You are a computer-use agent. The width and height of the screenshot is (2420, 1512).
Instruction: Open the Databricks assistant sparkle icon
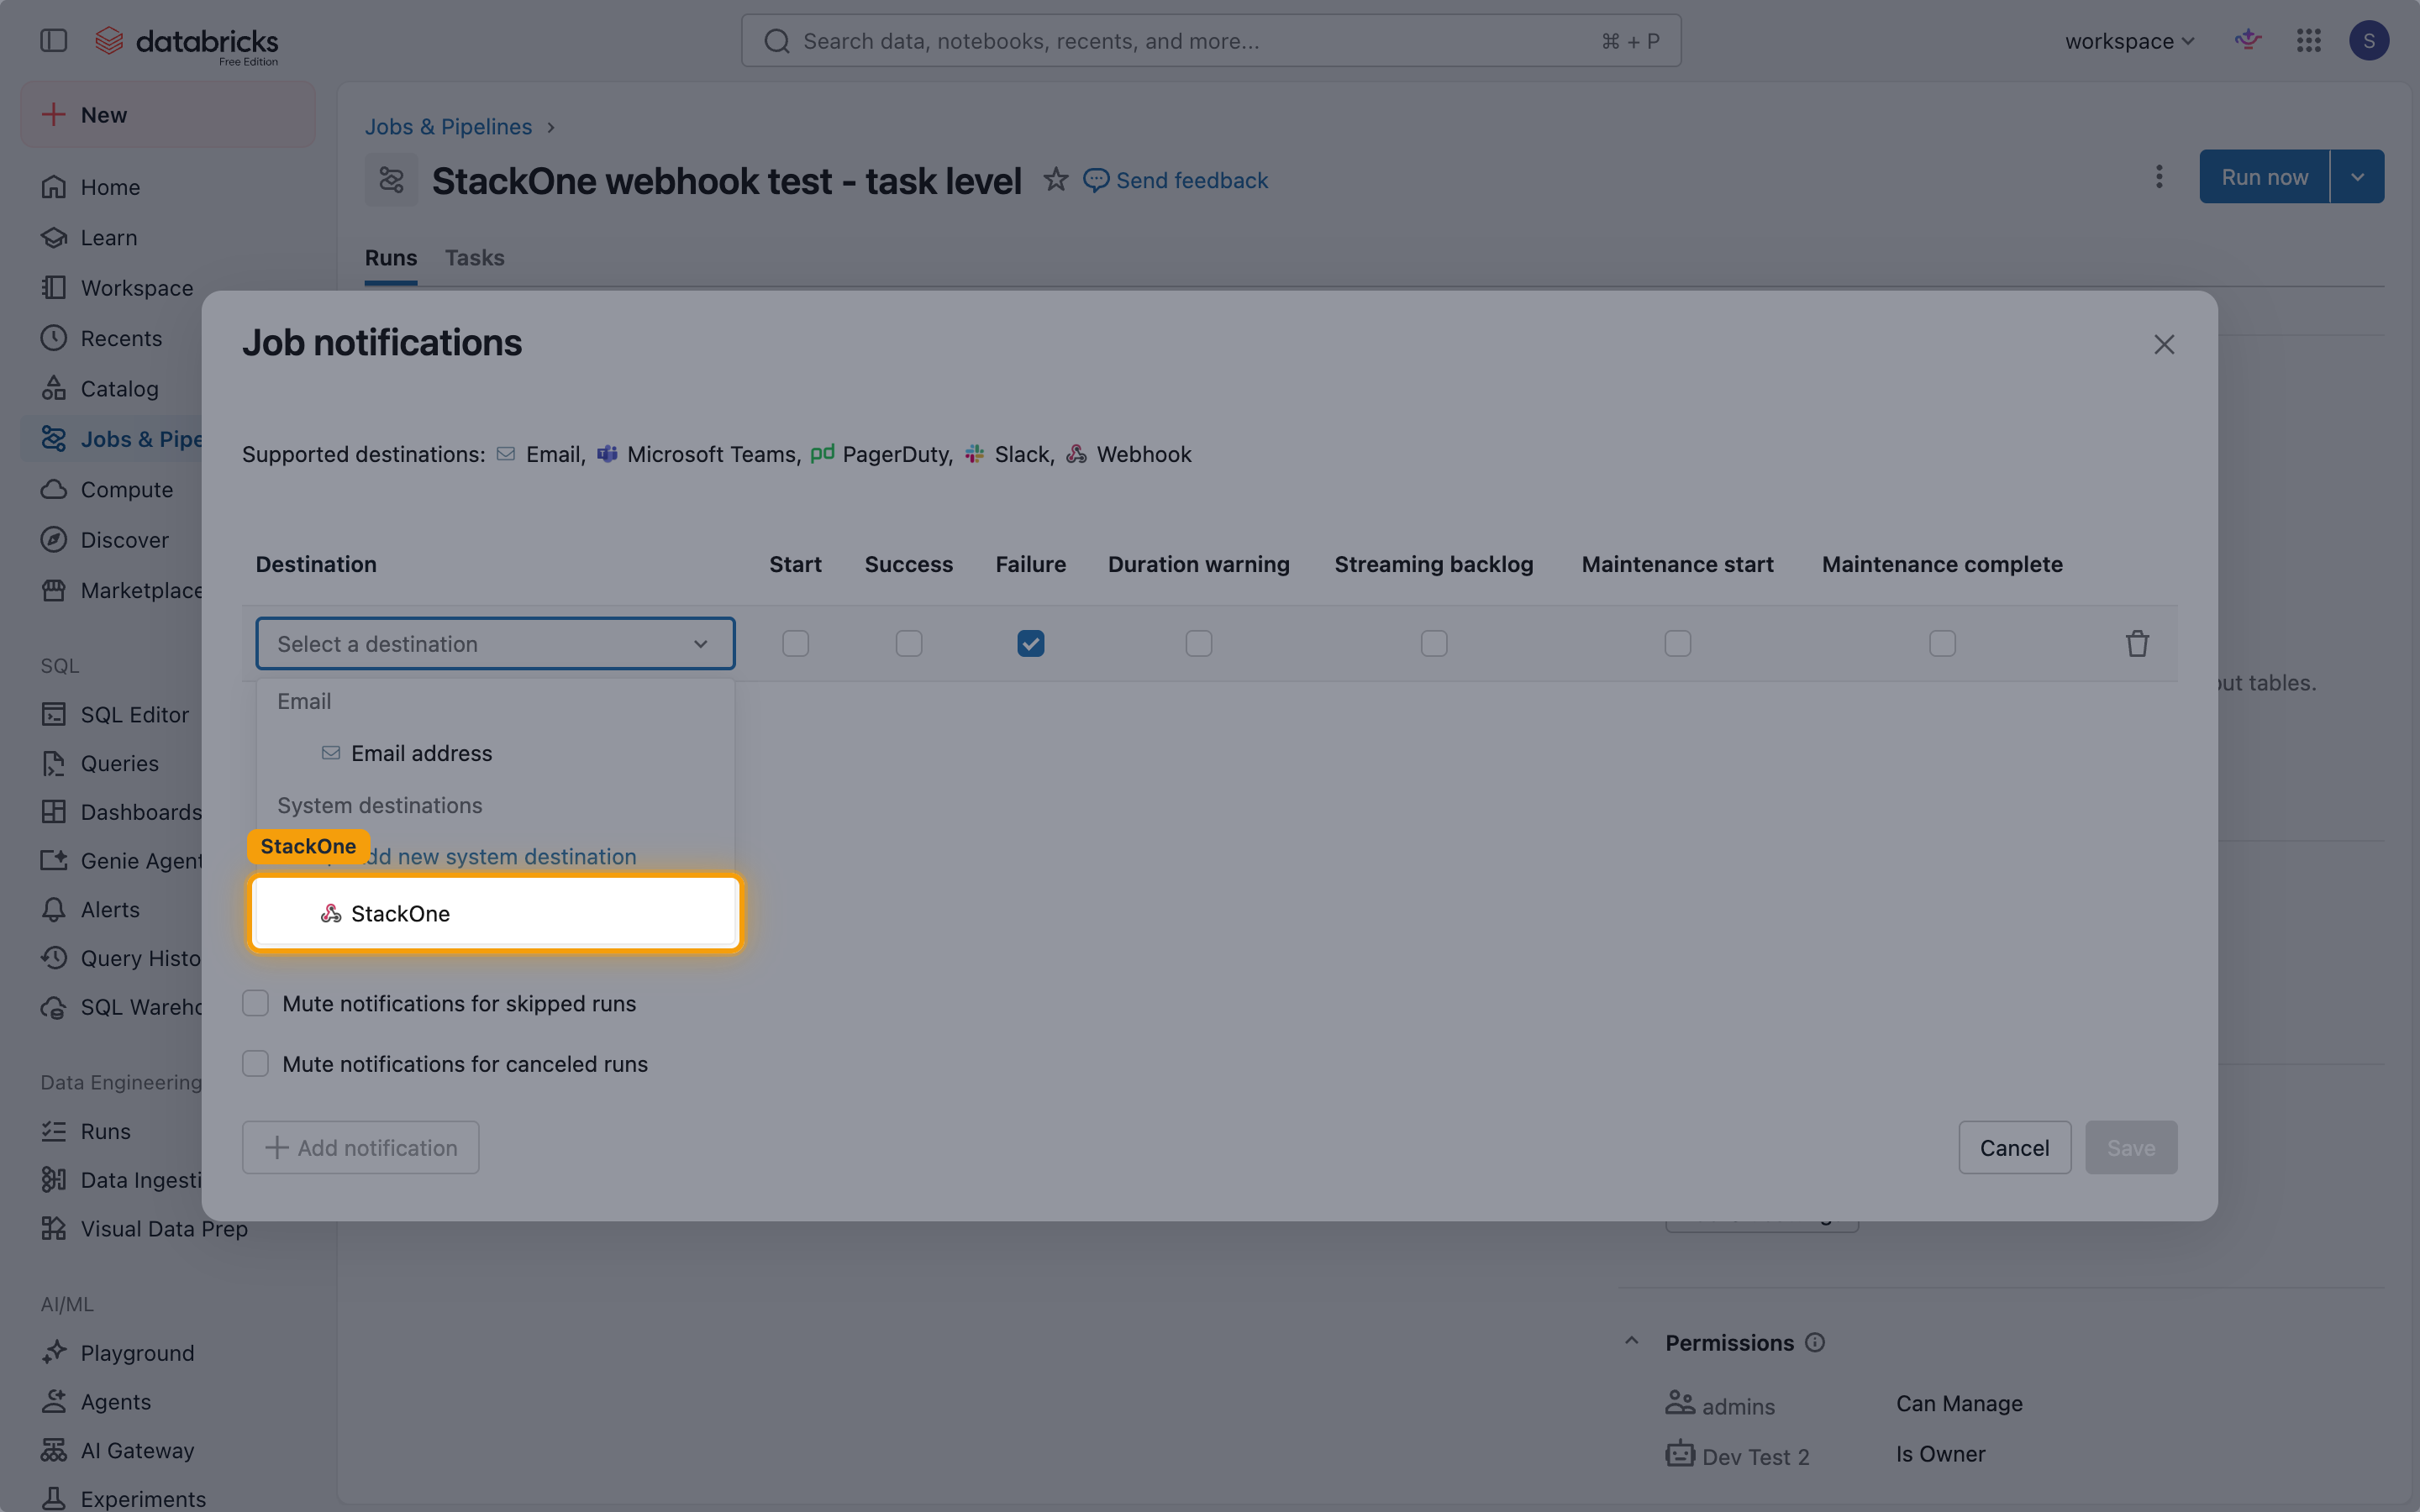coord(2248,40)
